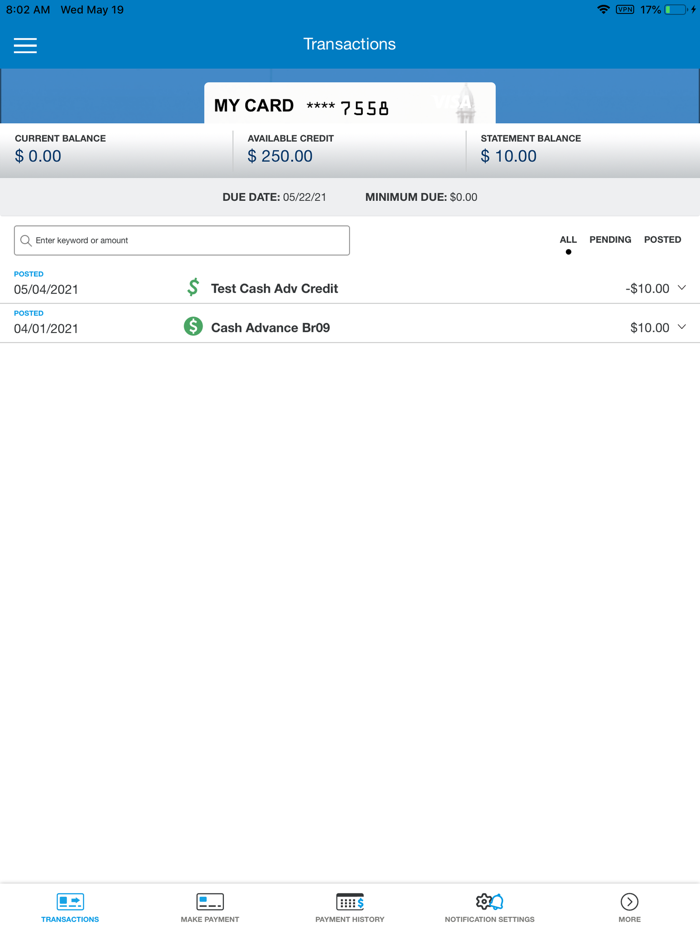Tap the search magnifier icon
Screen dimensions: 700x934
(26, 241)
